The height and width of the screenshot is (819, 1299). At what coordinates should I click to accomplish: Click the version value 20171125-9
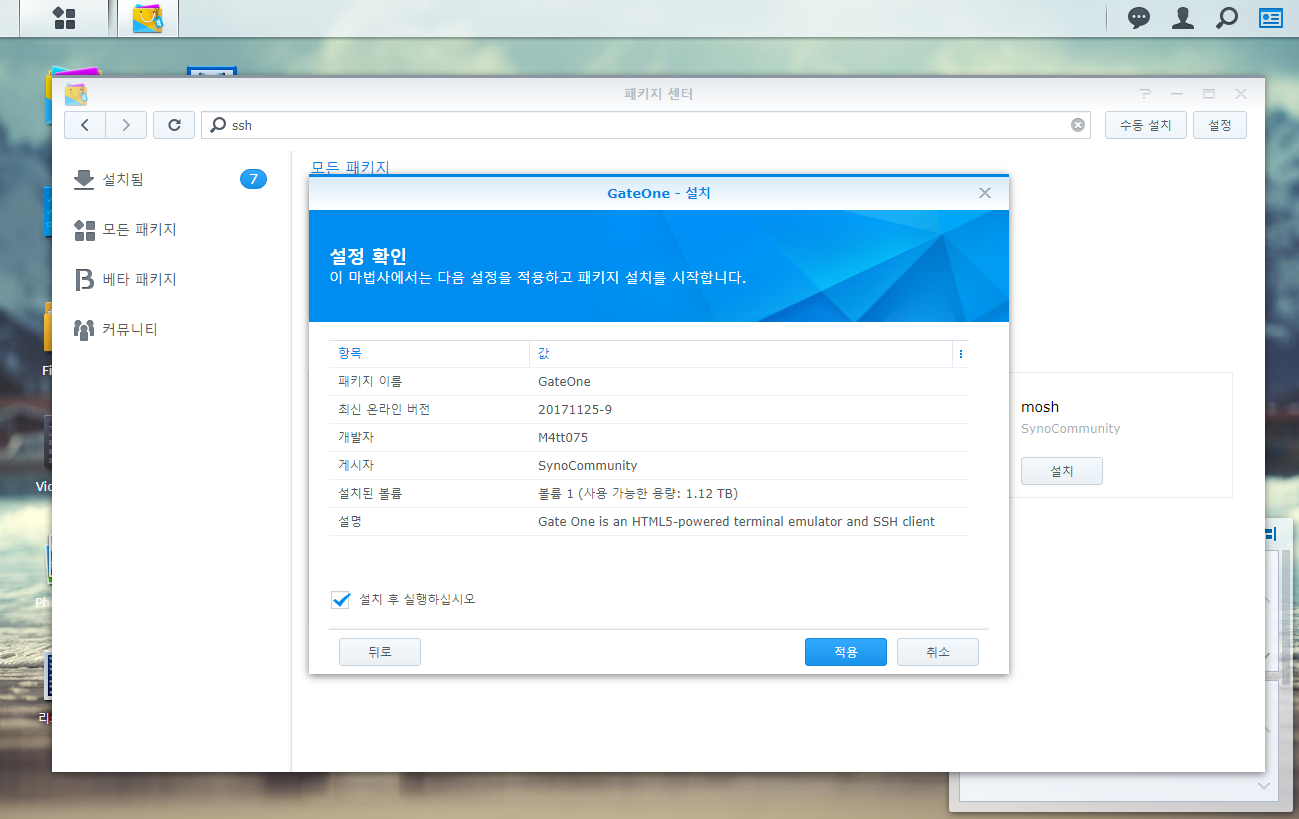point(575,410)
